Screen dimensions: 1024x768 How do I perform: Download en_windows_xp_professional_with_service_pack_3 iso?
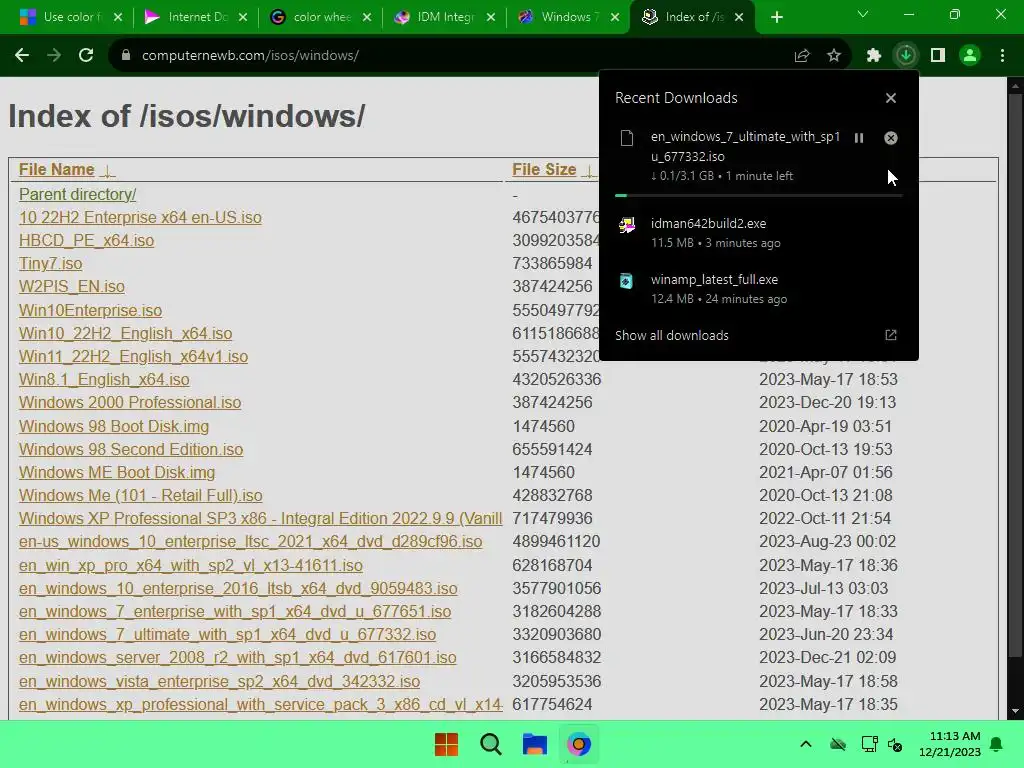click(x=261, y=705)
